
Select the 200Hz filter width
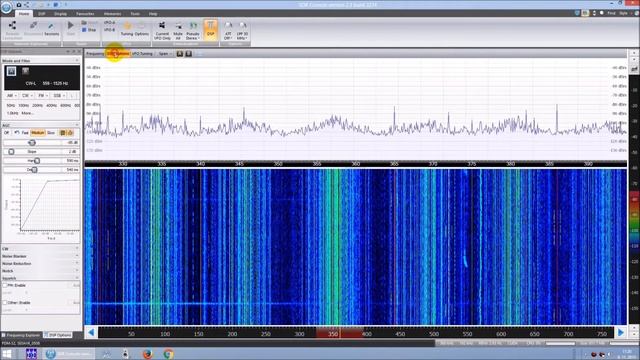pyautogui.click(x=38, y=105)
